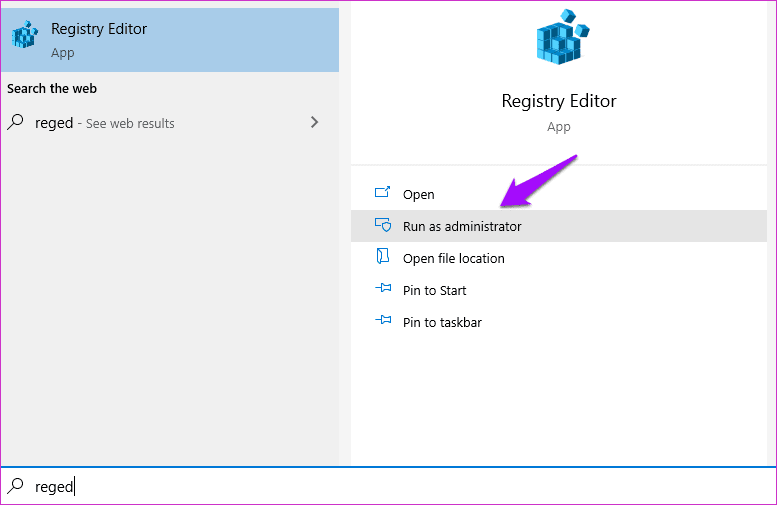777x505 pixels.
Task: Select the Registry Editor App best match result
Action: click(170, 40)
